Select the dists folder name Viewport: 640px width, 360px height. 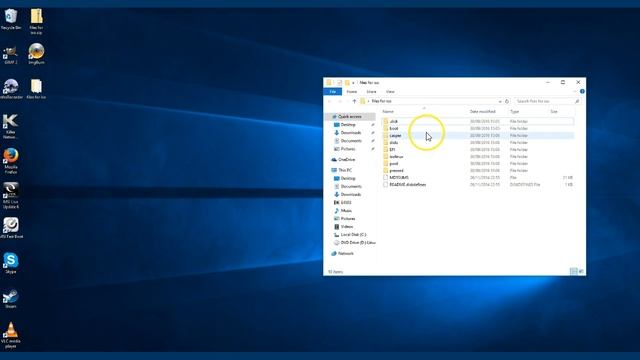(393, 143)
